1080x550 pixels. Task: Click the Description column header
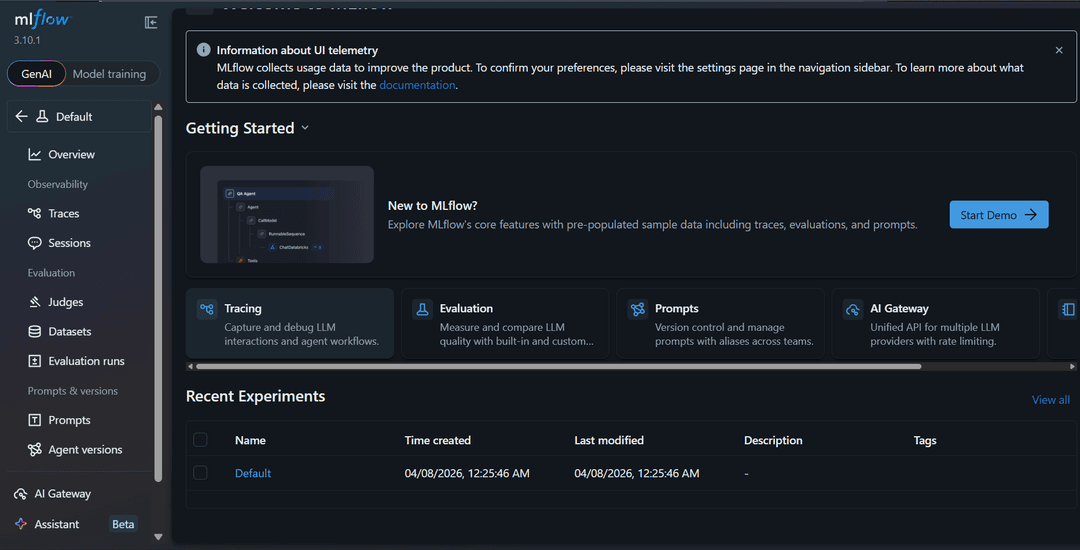click(773, 441)
